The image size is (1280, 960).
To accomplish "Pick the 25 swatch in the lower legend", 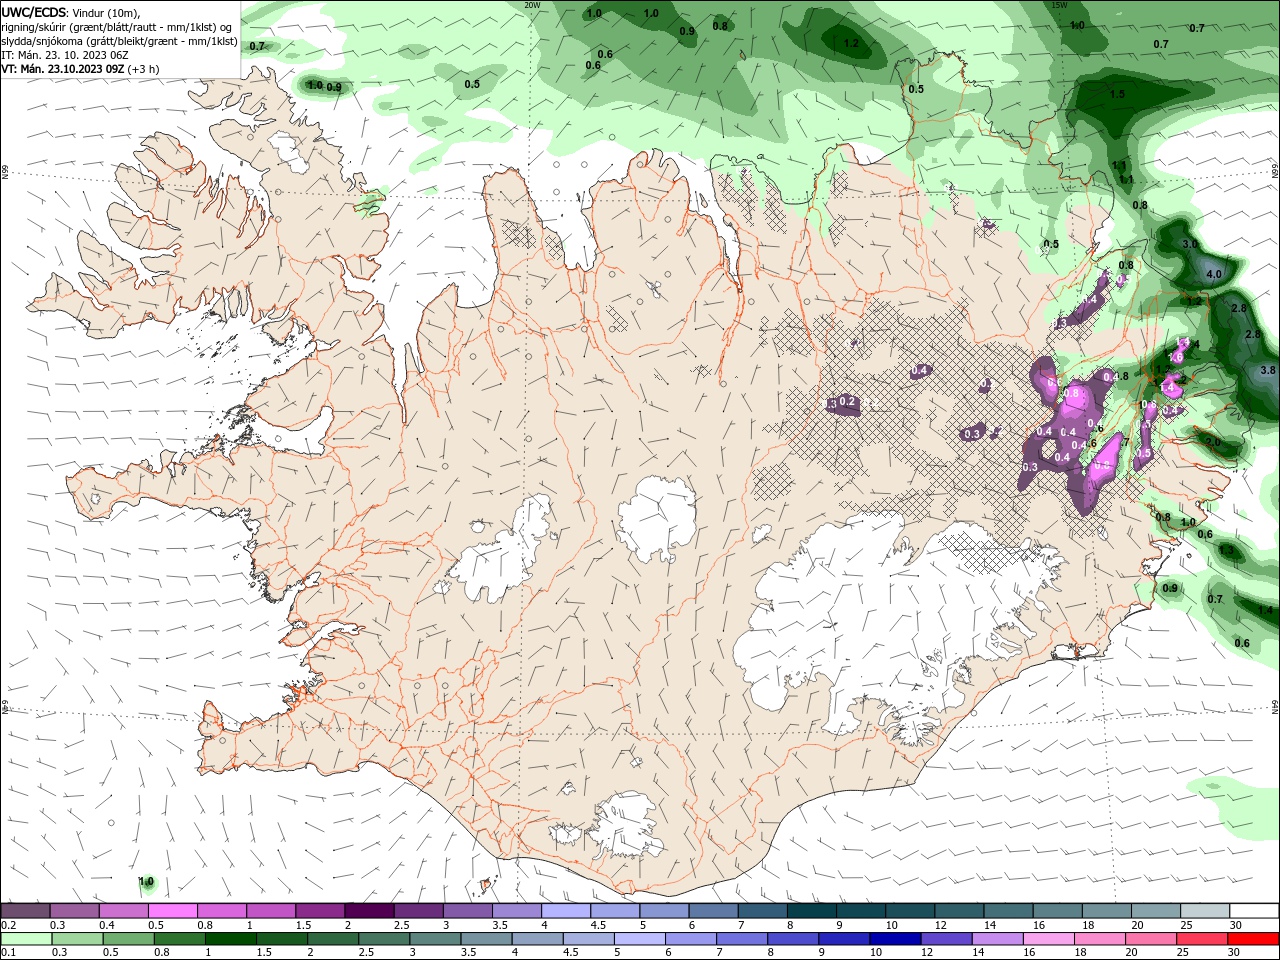I will pyautogui.click(x=1201, y=939).
